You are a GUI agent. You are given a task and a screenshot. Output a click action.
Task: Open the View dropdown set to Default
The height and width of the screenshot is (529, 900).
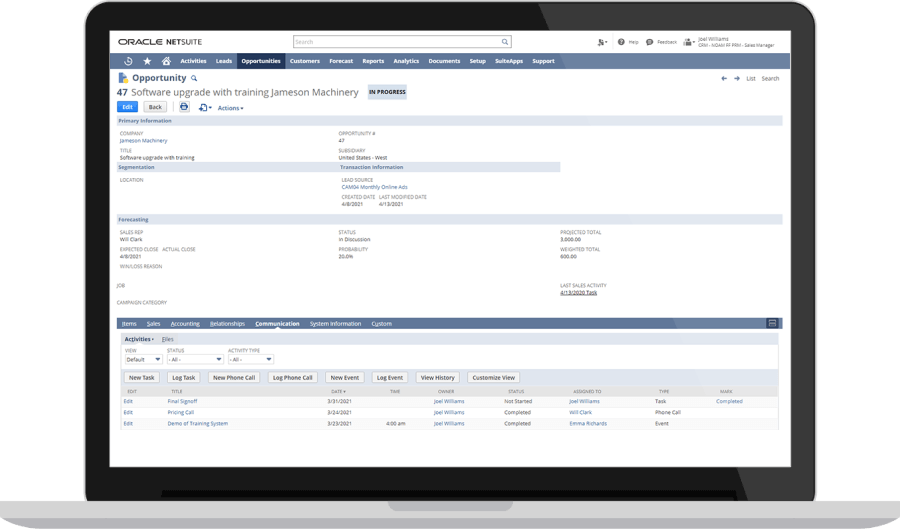(143, 359)
